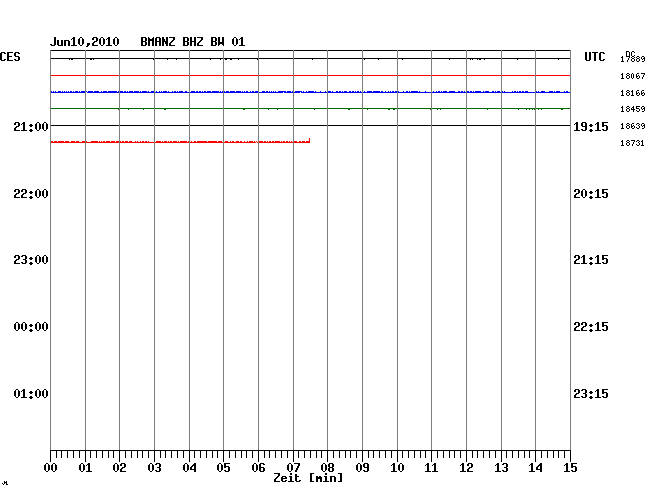Click the local time label '00:00'
Image resolution: width=650 pixels, height=494 pixels.
click(31, 327)
